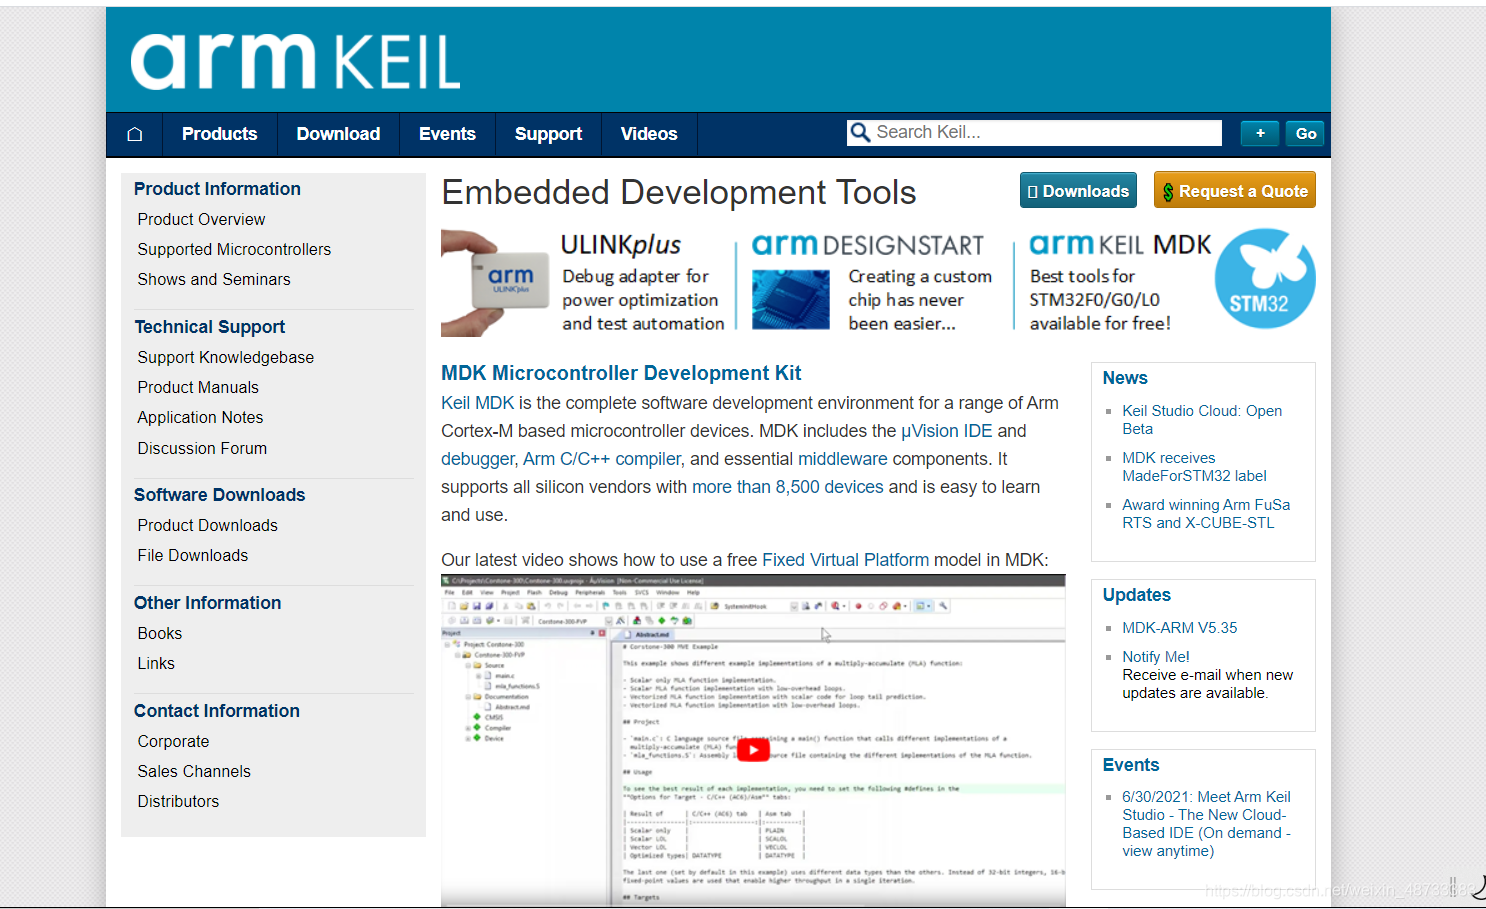Follow the Keil MDK link
This screenshot has height=909, width=1486.
click(478, 403)
